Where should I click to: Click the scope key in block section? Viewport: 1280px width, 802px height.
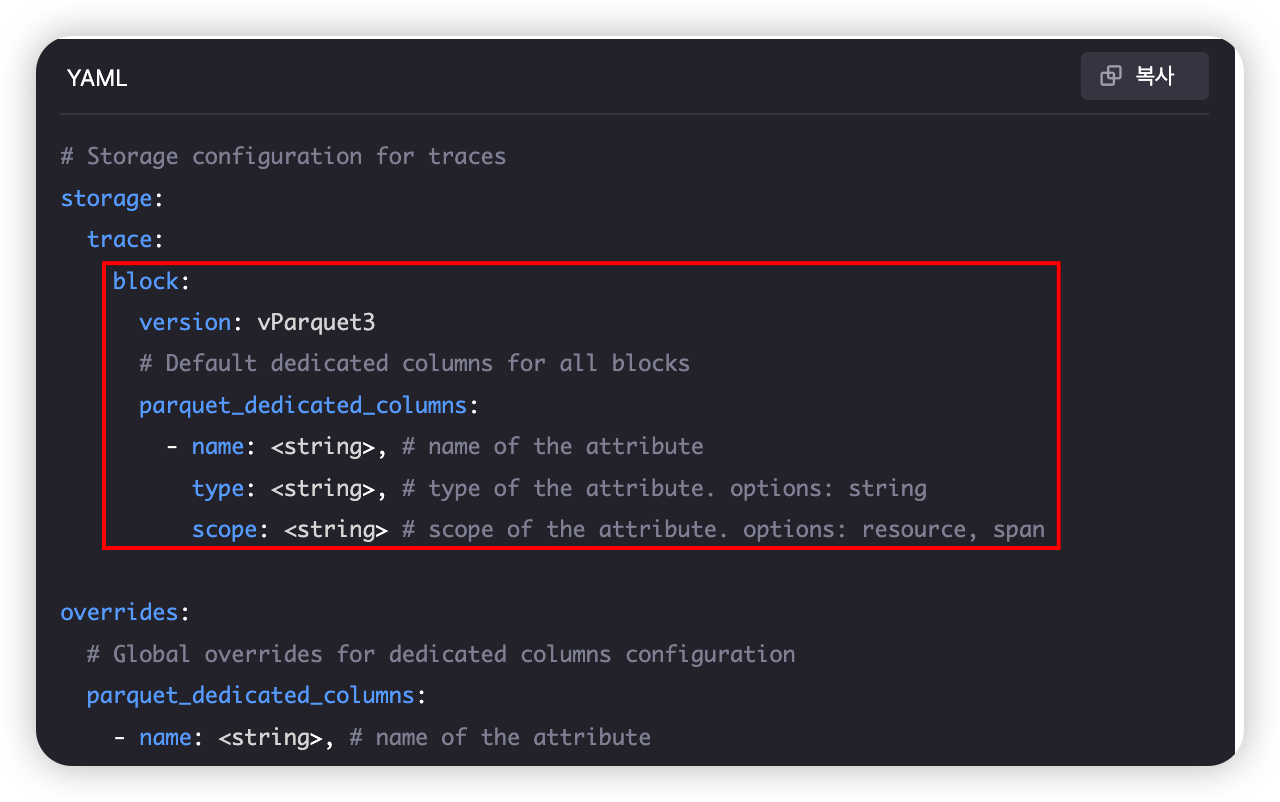click(225, 529)
